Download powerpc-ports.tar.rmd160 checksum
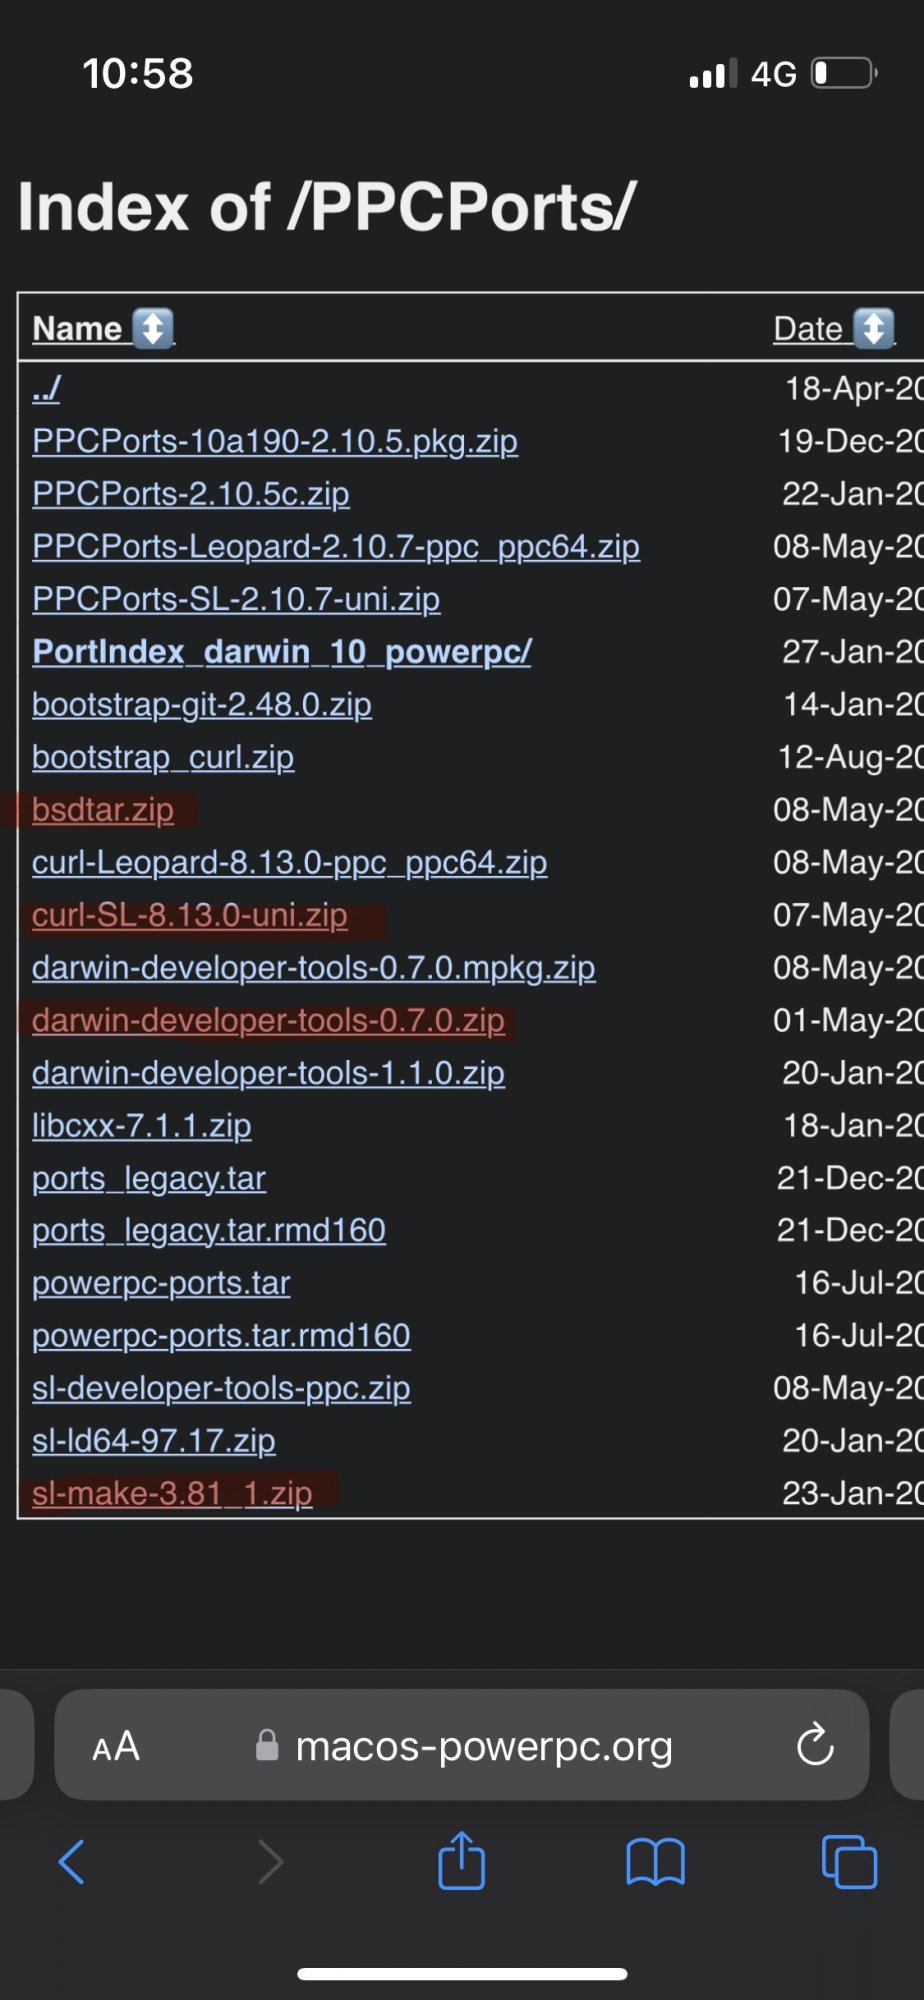 point(221,1336)
